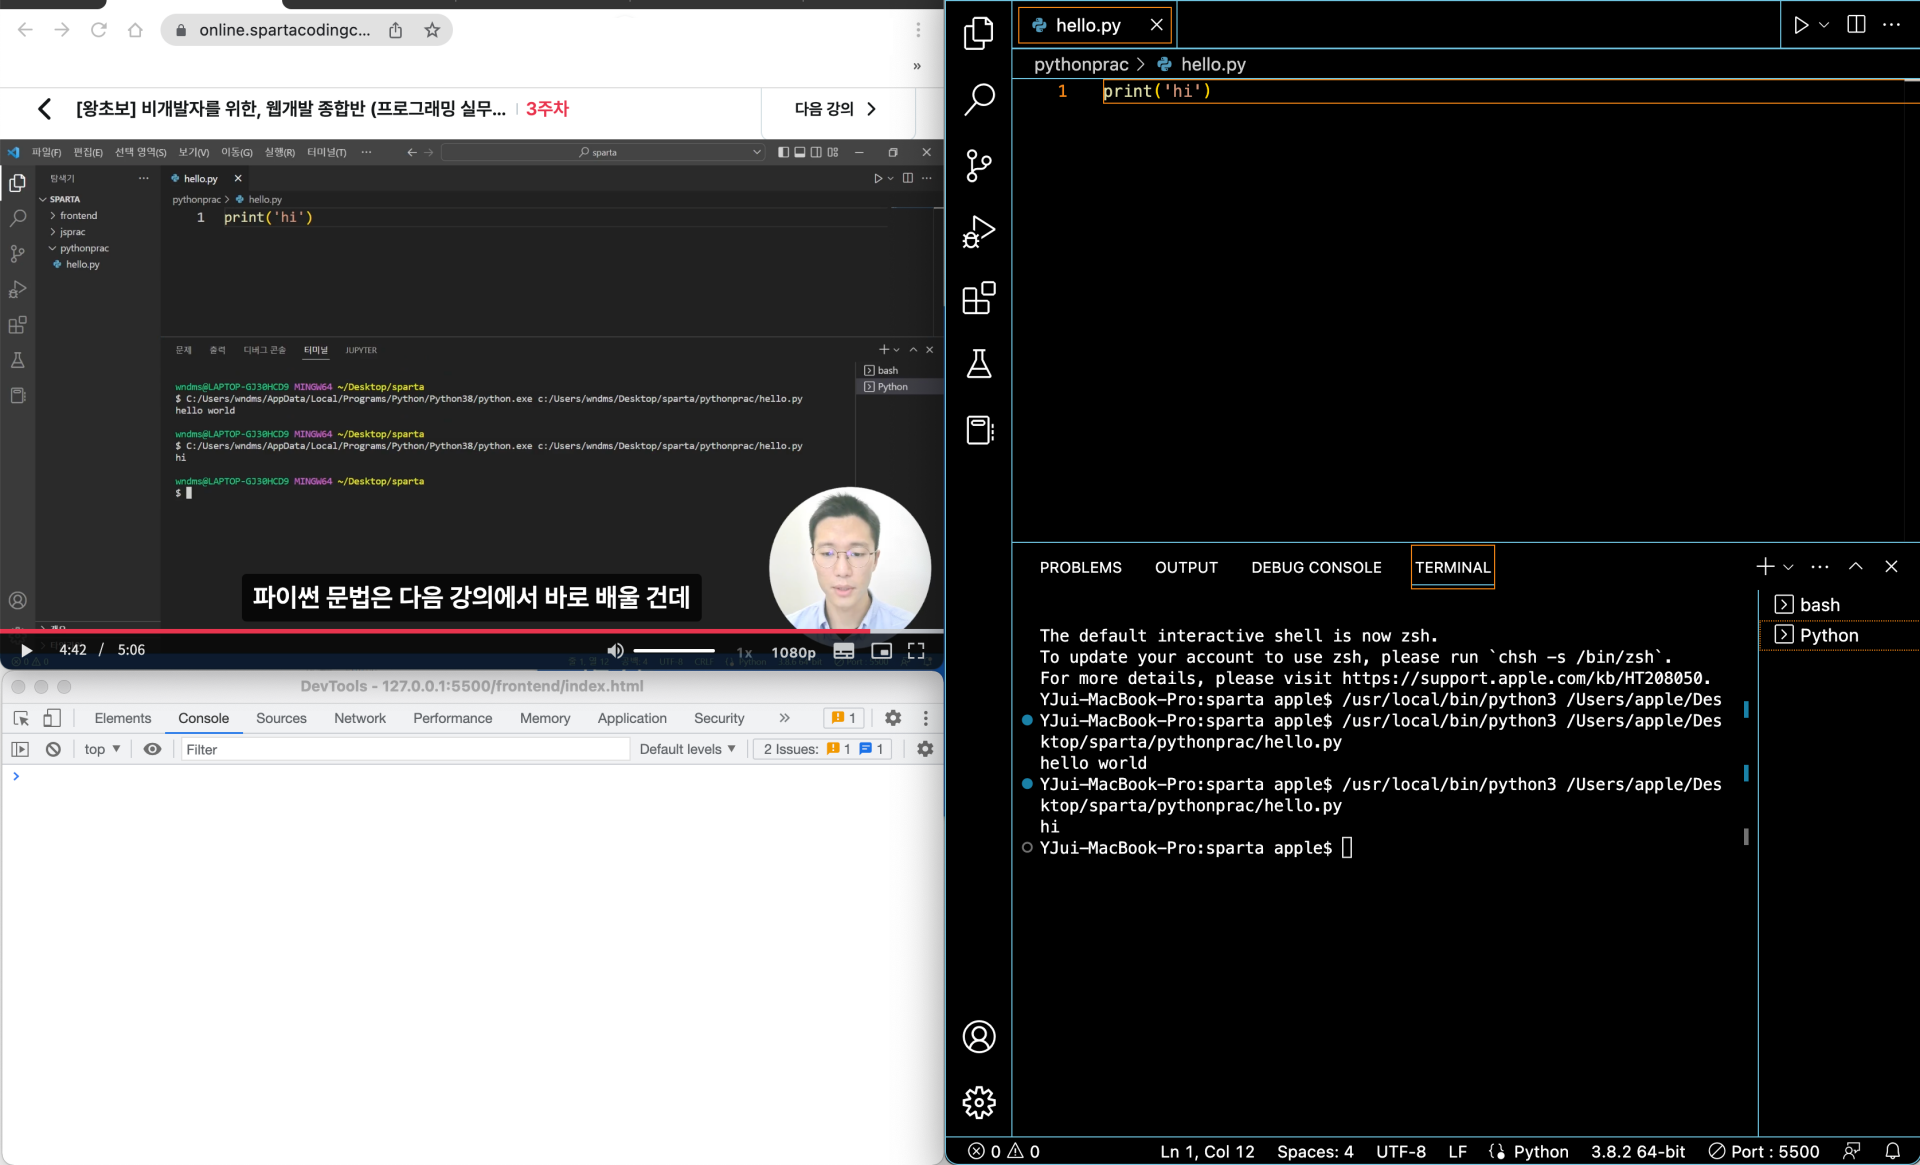Open DevTools customize kebab menu
The image size is (1920, 1165).
pyautogui.click(x=926, y=718)
